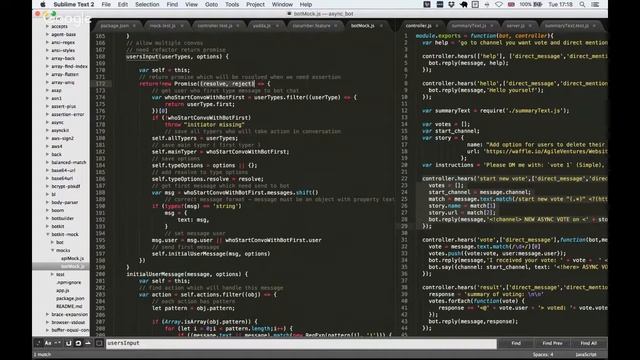The width and height of the screenshot is (640, 360).
Task: Open package.json in the sidebar
Action: pos(70,298)
